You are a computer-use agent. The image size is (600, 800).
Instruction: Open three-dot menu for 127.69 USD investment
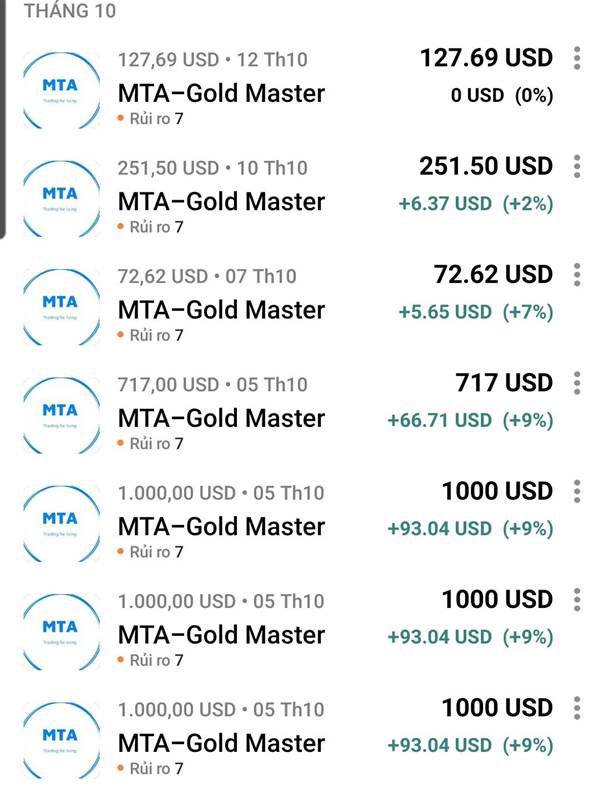click(x=577, y=58)
